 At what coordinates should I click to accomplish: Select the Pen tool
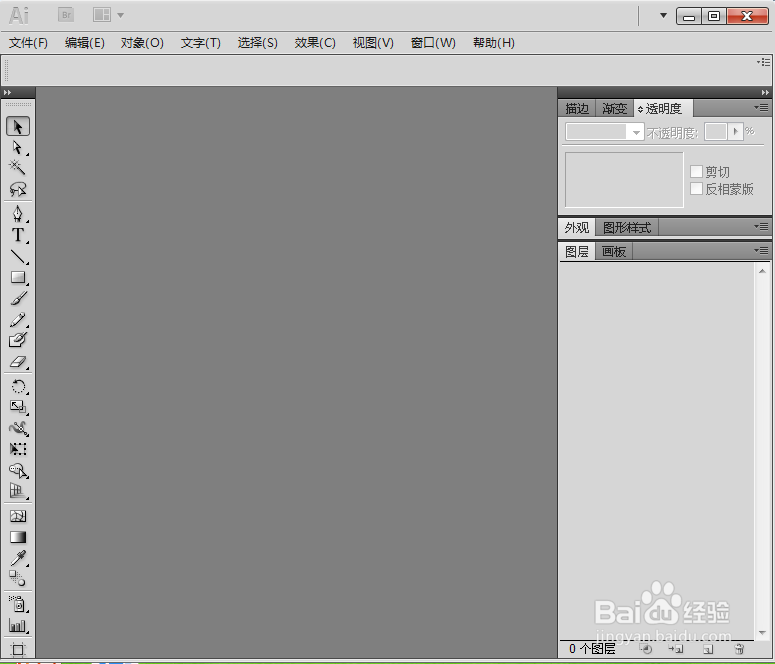point(18,214)
